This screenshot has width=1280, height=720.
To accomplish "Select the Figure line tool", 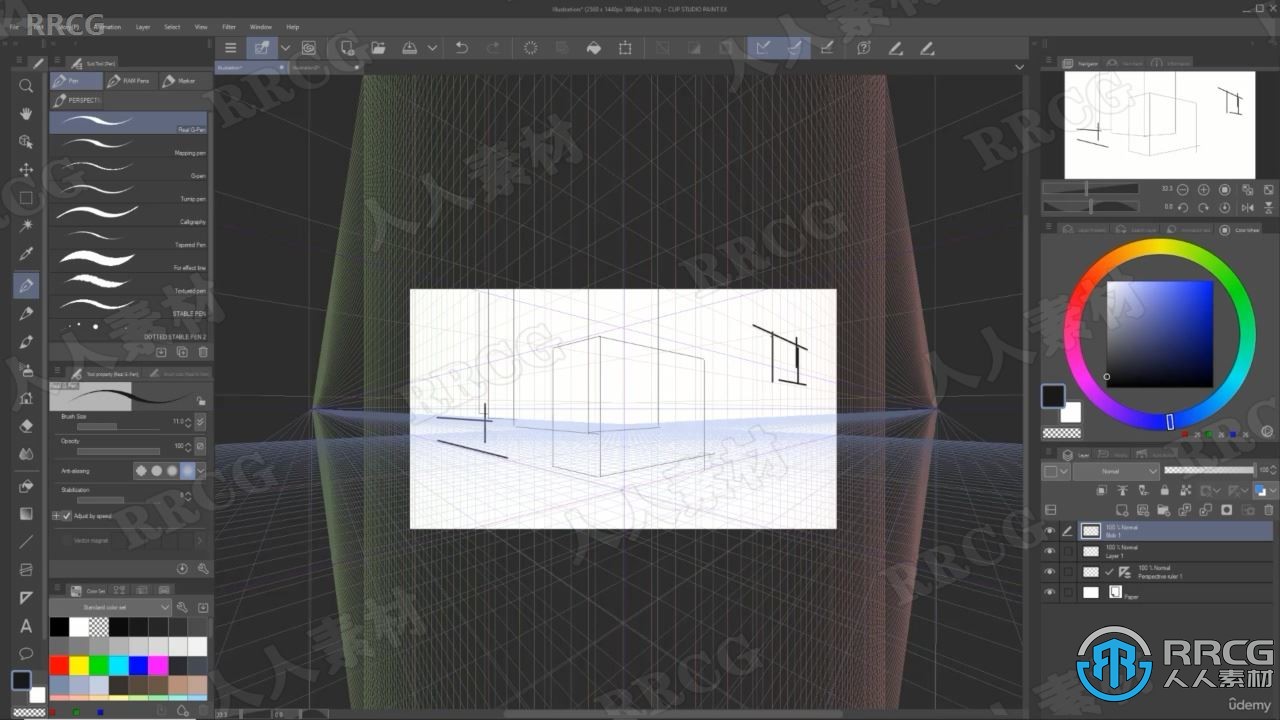I will 26,542.
